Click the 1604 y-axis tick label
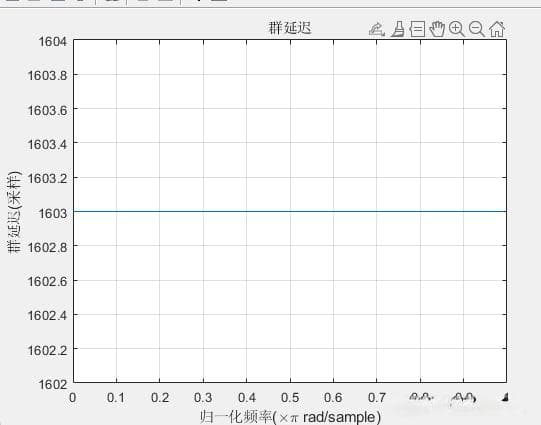Viewport: 541px width, 425px height. pyautogui.click(x=53, y=41)
